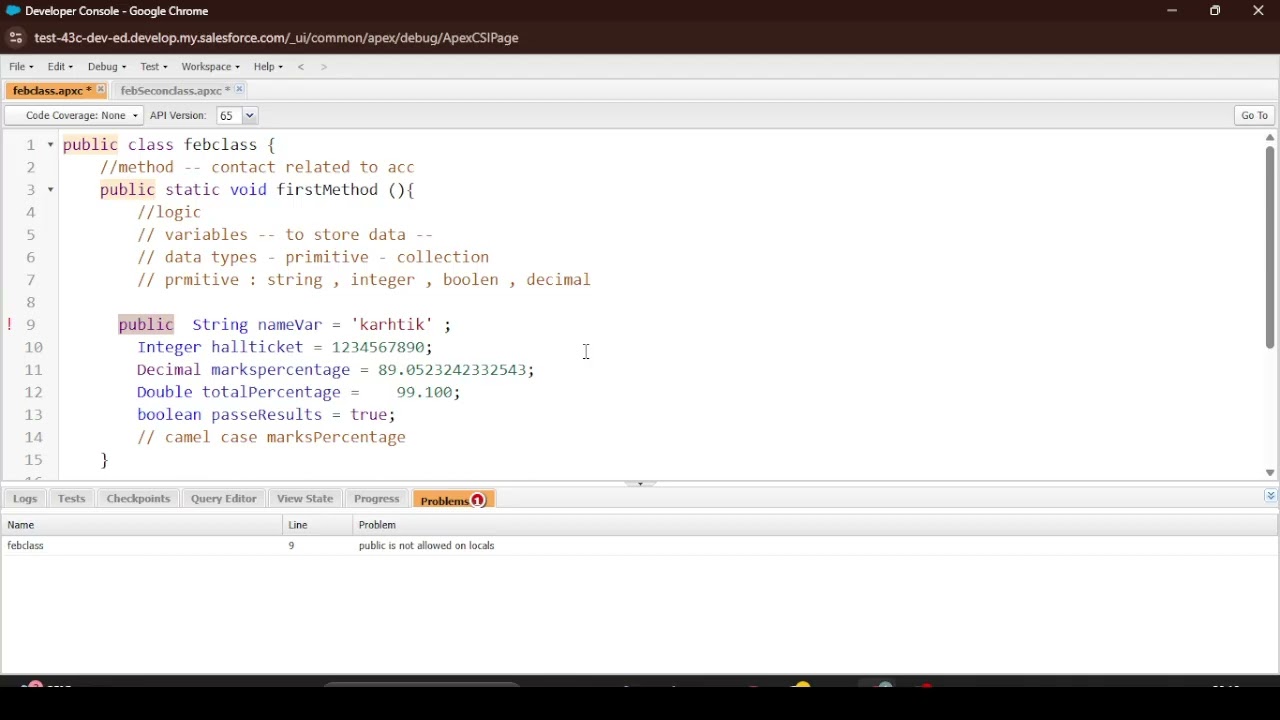Screen dimensions: 1280x720
Task: Switch to the febSeconclass.apxc tab
Action: click(x=174, y=90)
